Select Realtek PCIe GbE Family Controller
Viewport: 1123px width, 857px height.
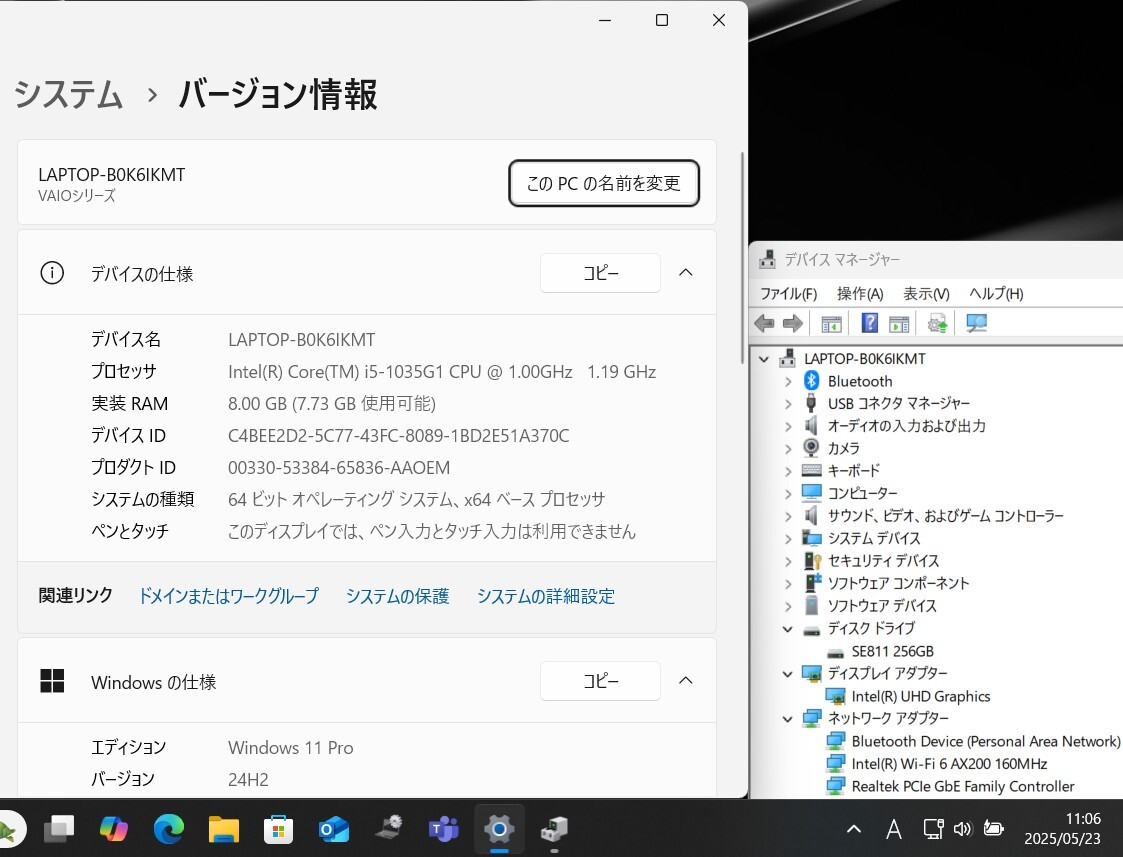[963, 787]
